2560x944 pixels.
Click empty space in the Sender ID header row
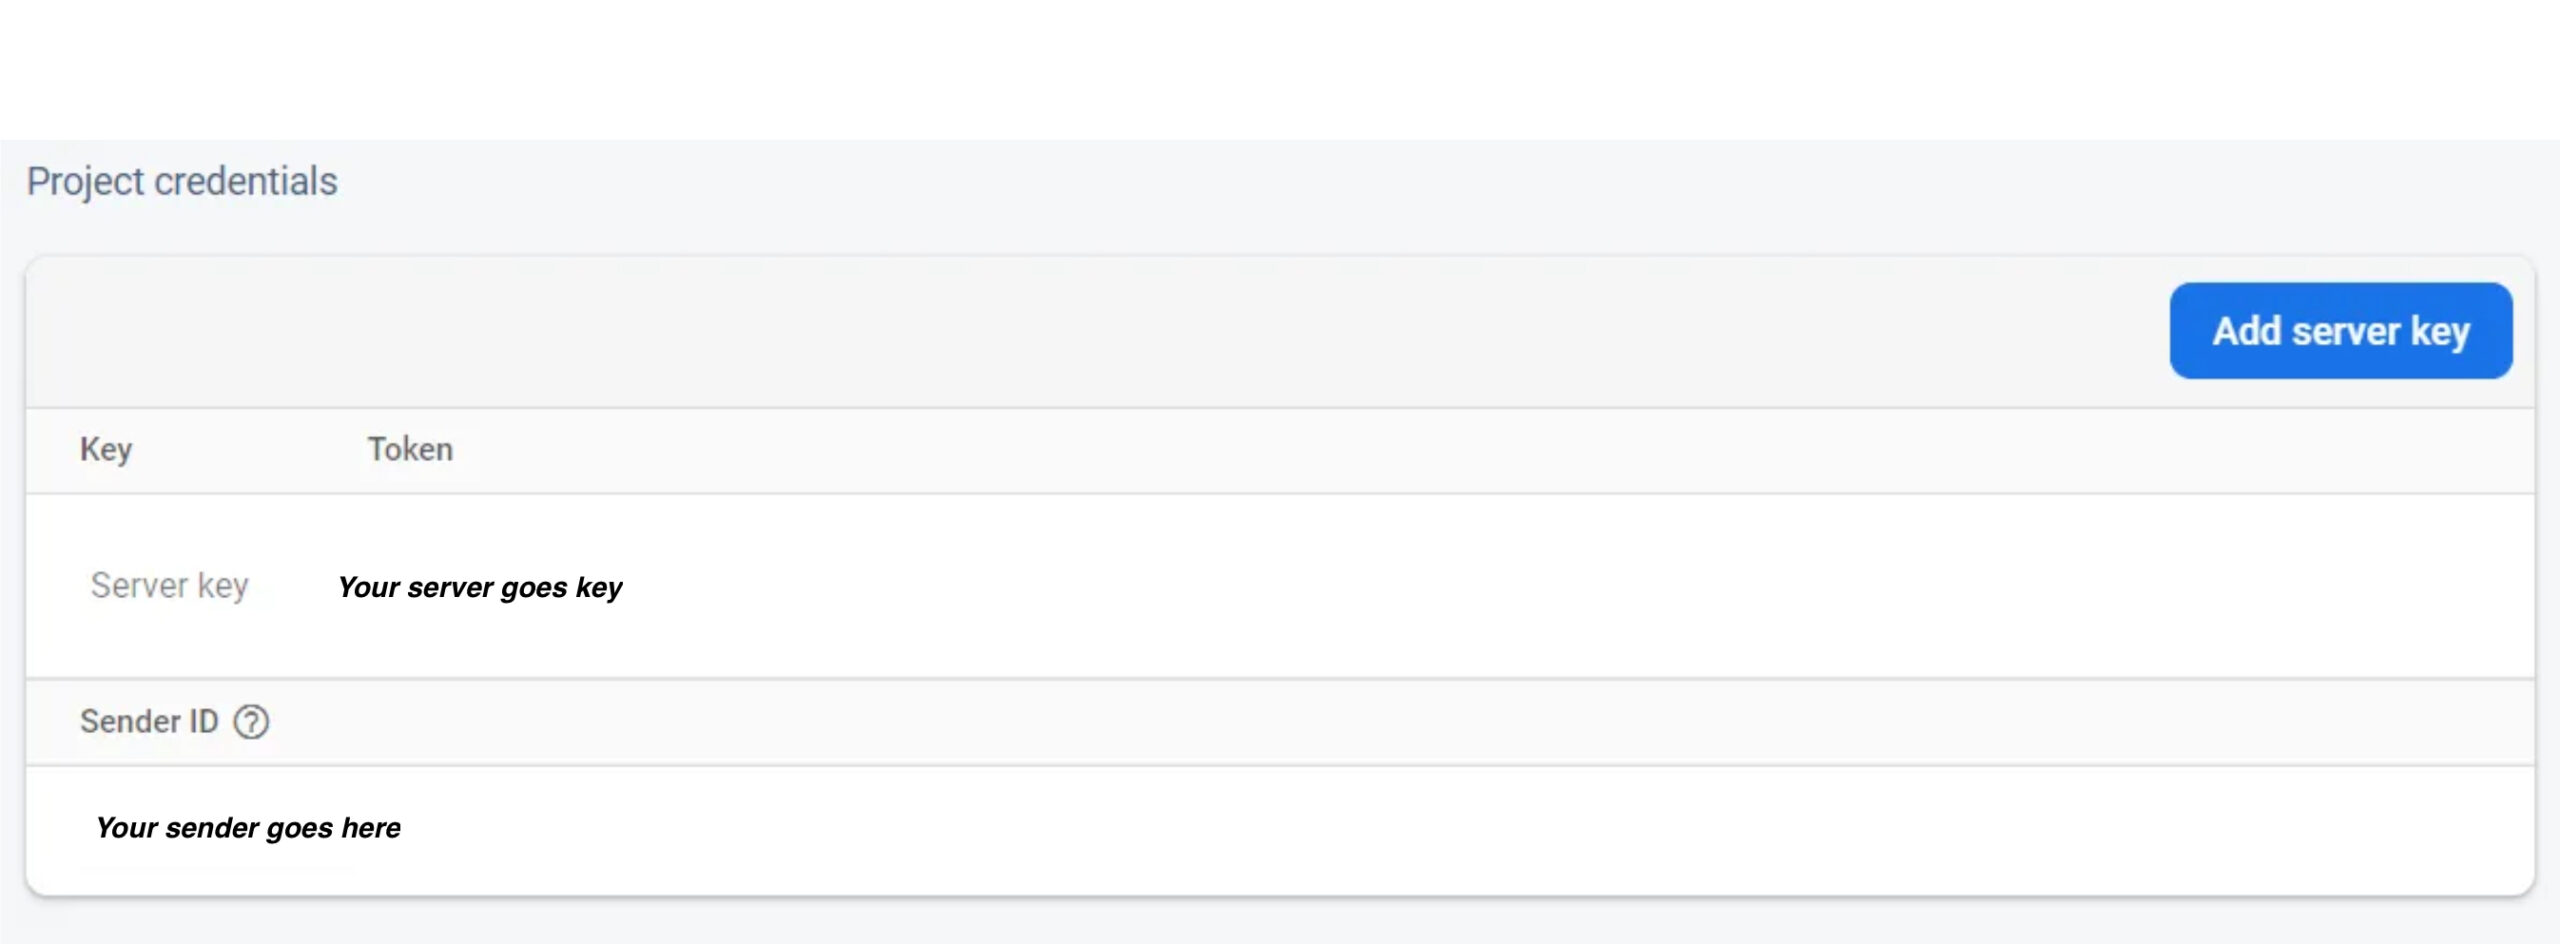click(1400, 722)
